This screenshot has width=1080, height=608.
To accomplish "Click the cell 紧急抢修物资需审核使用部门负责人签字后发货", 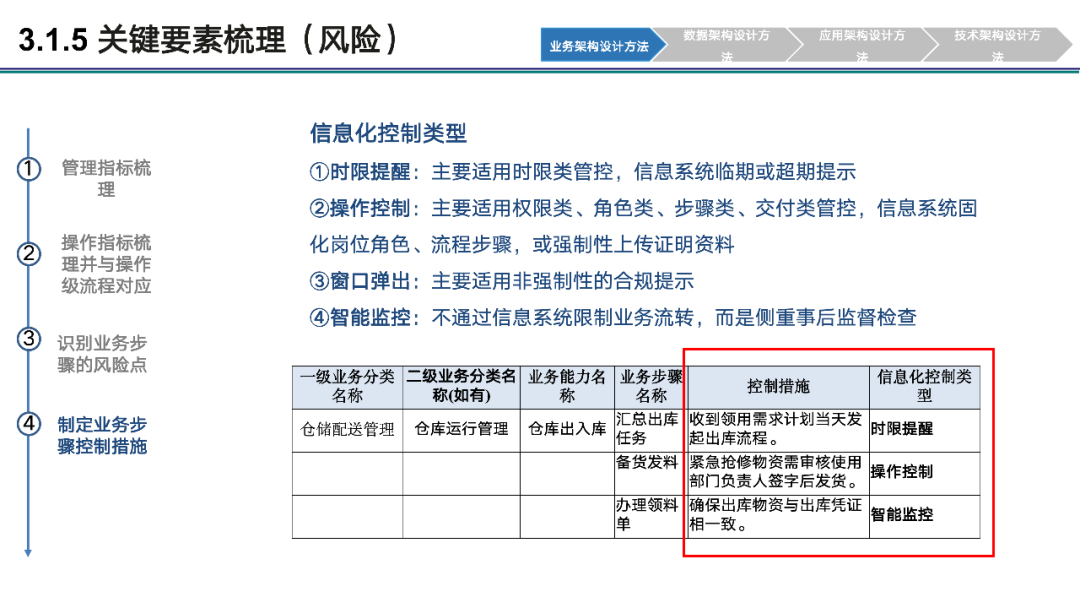I will [x=778, y=473].
